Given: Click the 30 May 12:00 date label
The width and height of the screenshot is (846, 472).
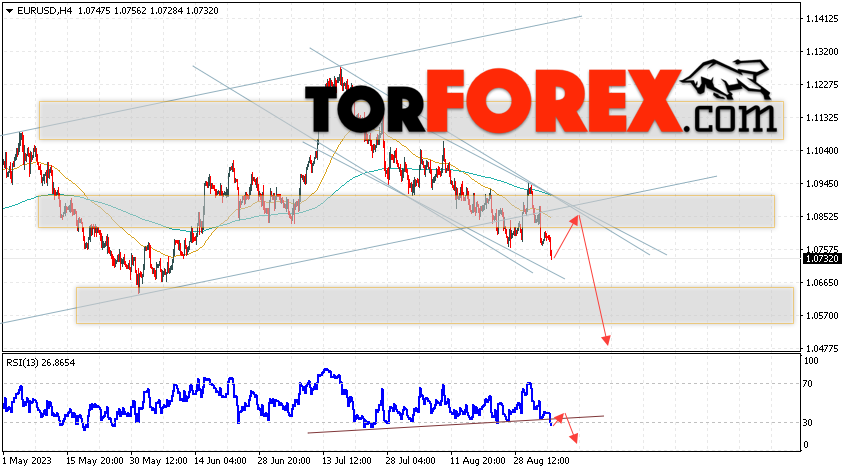Looking at the screenshot, I should point(159,461).
